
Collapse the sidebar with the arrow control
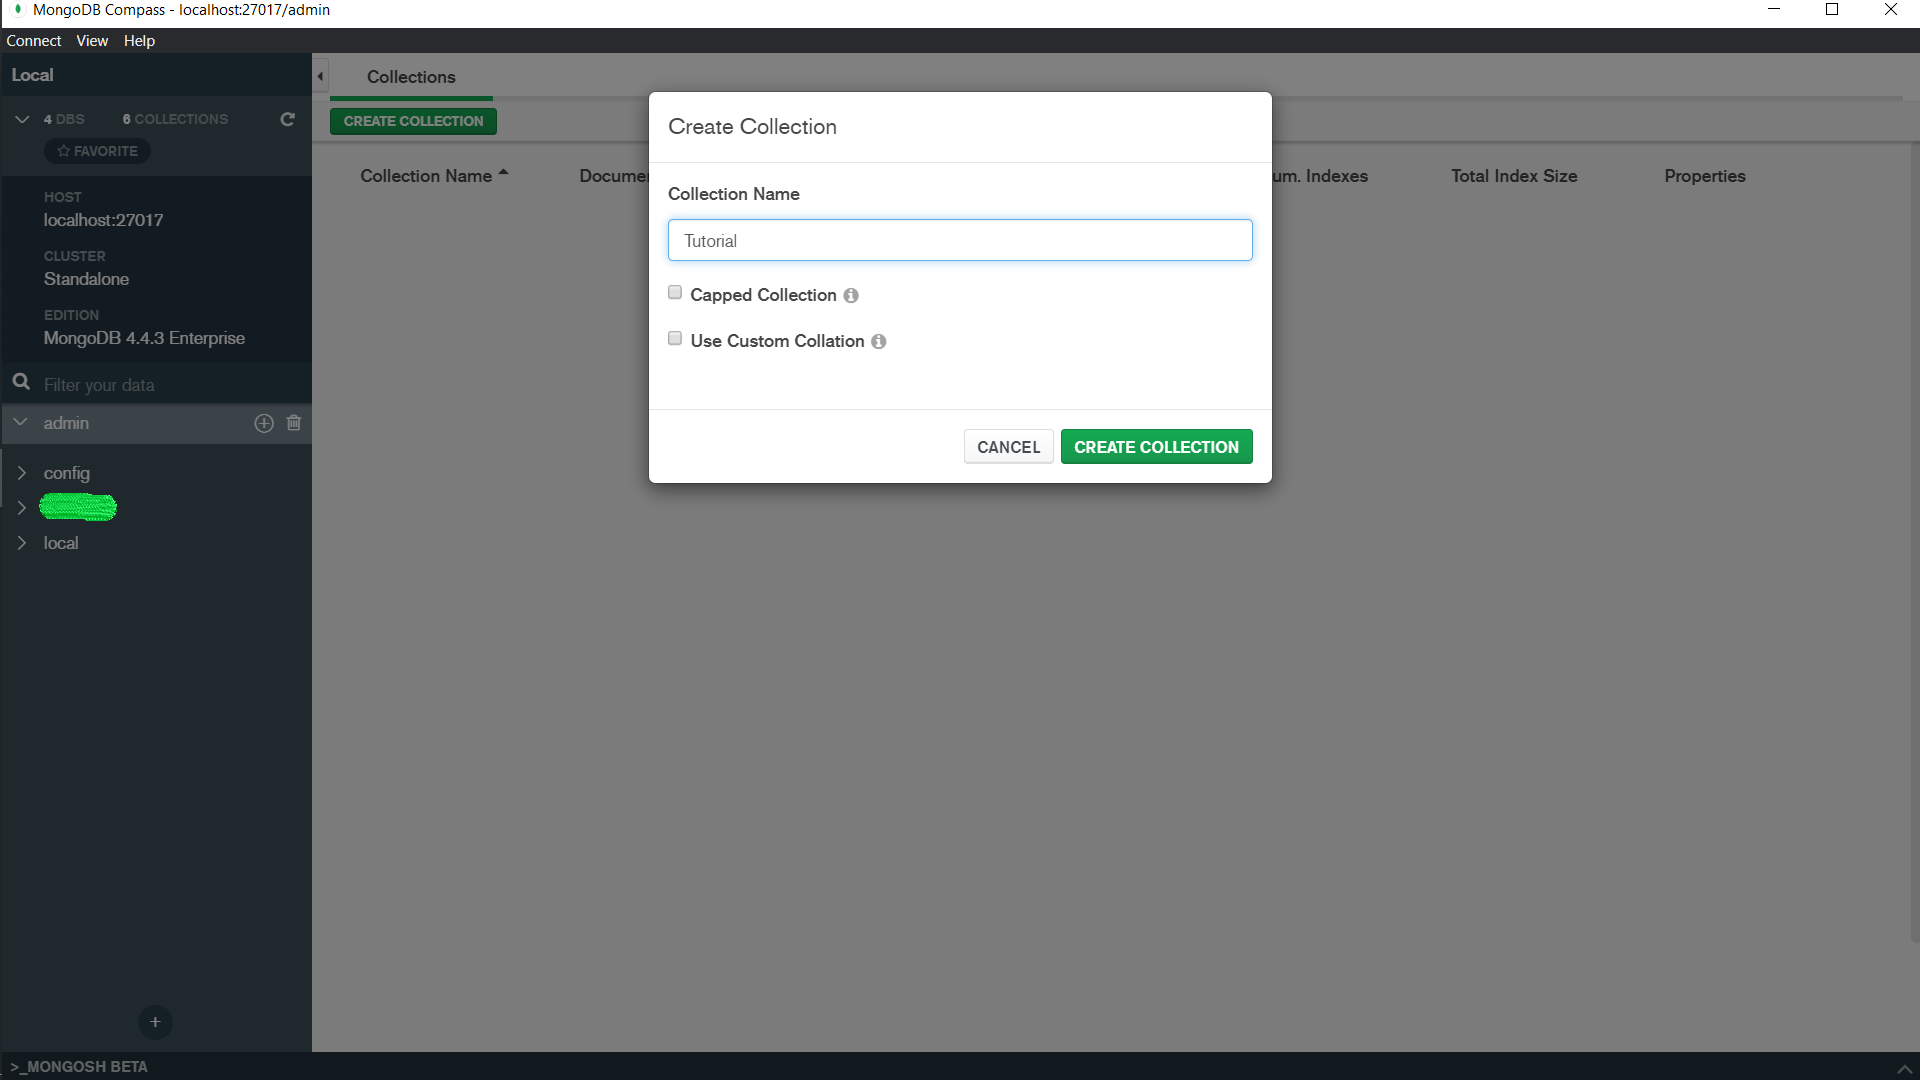coord(320,75)
